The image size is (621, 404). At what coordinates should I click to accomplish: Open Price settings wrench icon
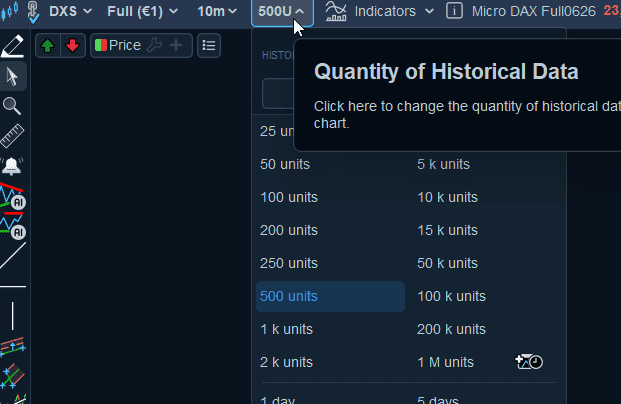tap(154, 46)
